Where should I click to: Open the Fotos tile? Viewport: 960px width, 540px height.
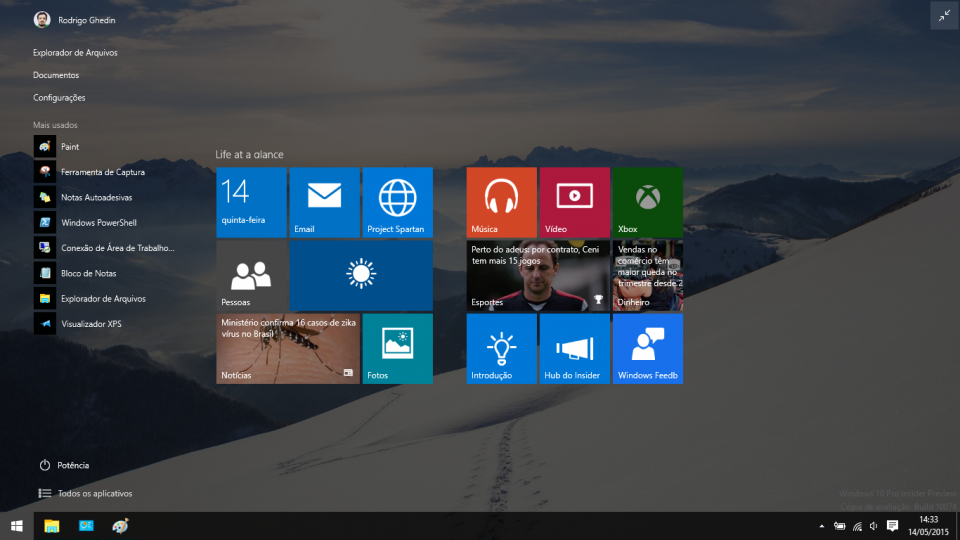(x=397, y=348)
